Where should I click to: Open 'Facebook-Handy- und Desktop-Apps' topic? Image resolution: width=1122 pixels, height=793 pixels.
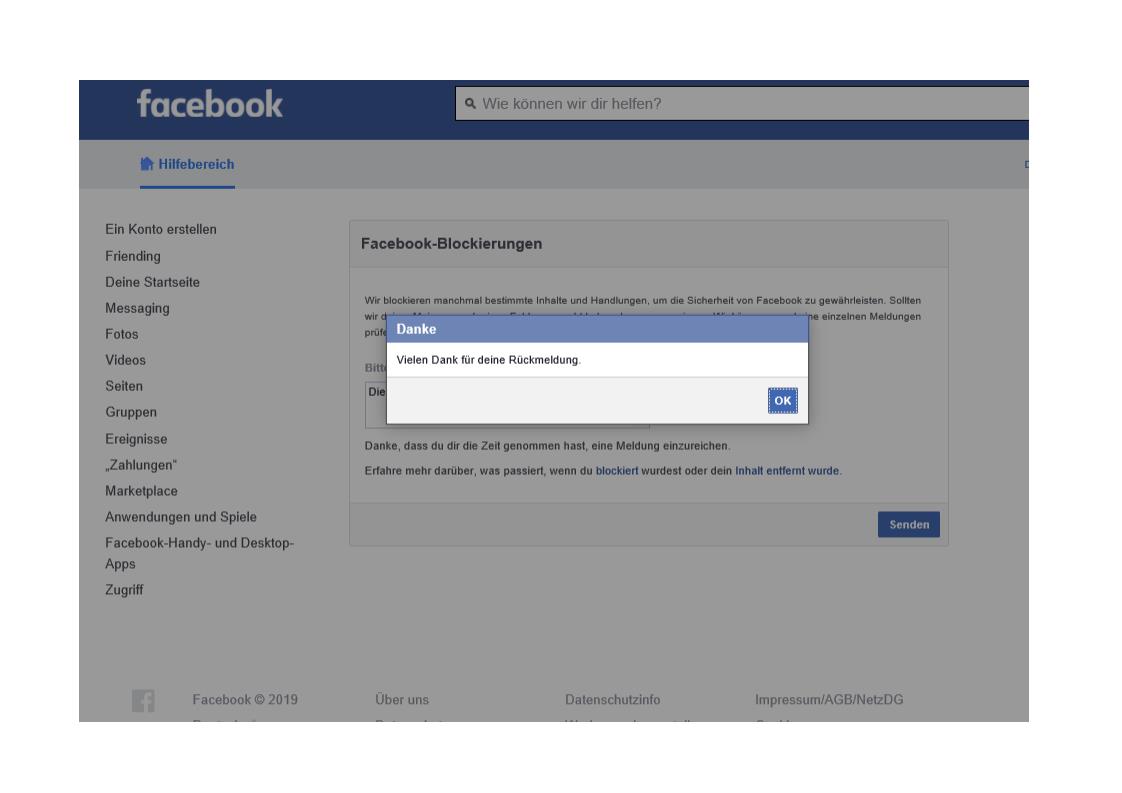point(200,553)
